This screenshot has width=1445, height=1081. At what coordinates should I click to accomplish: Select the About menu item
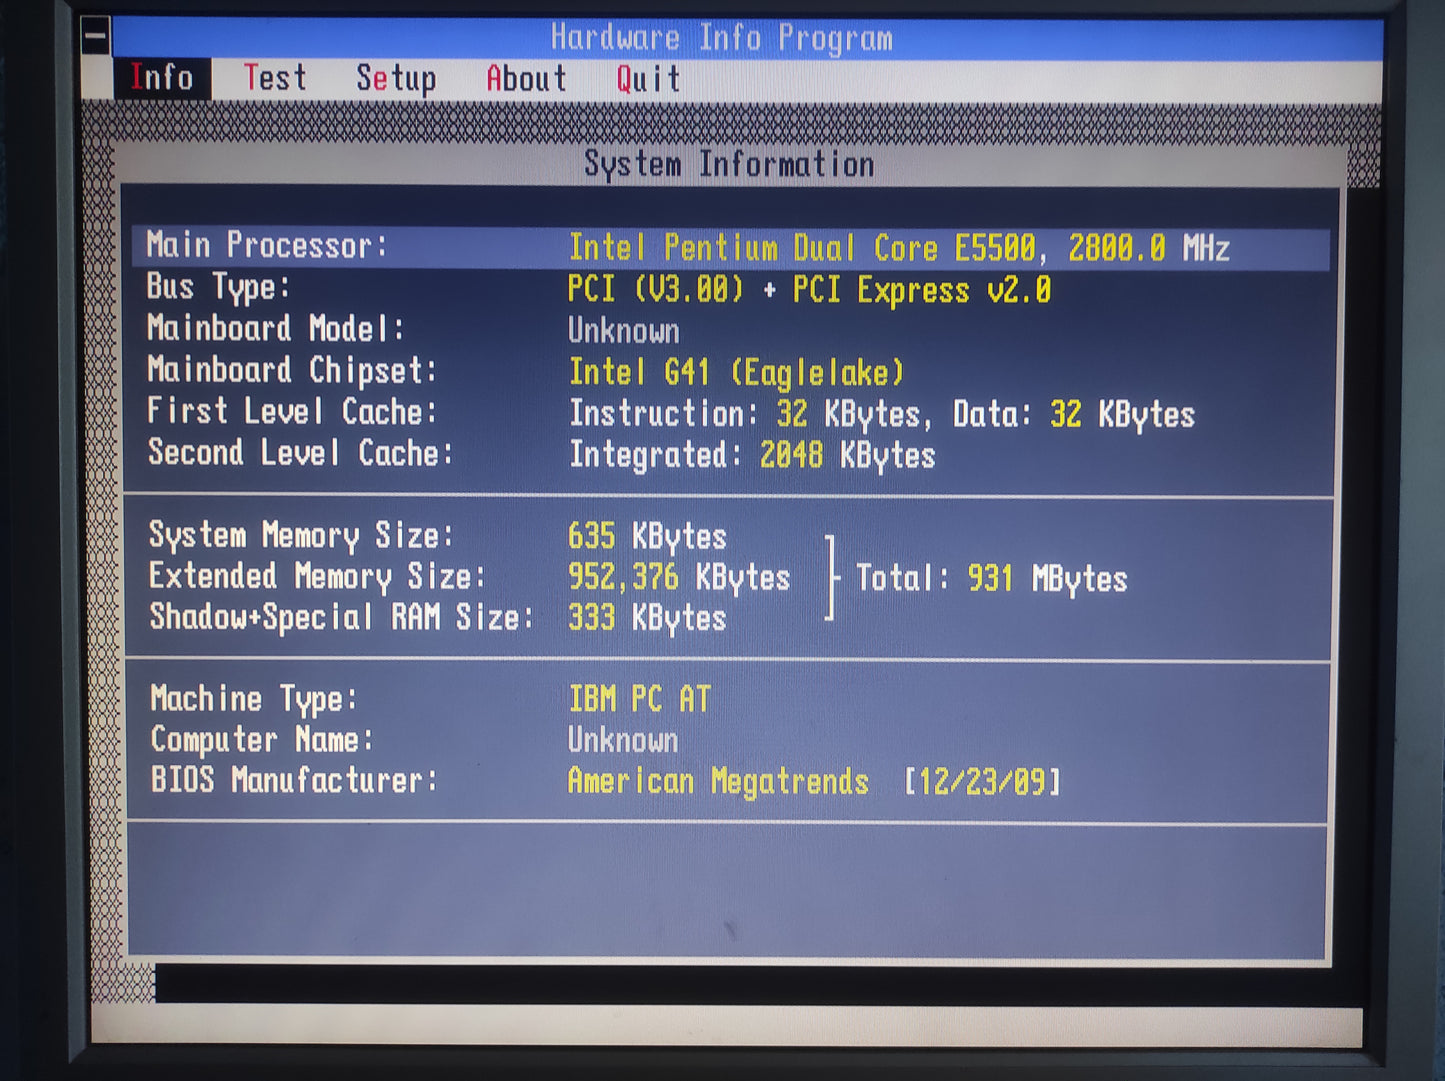526,79
